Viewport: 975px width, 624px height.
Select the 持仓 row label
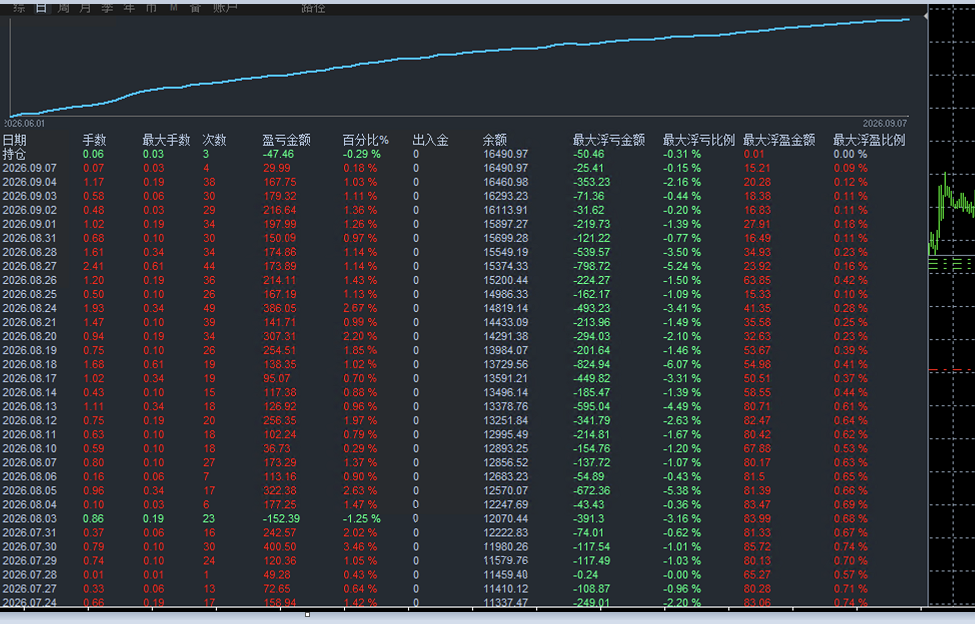[x=14, y=154]
